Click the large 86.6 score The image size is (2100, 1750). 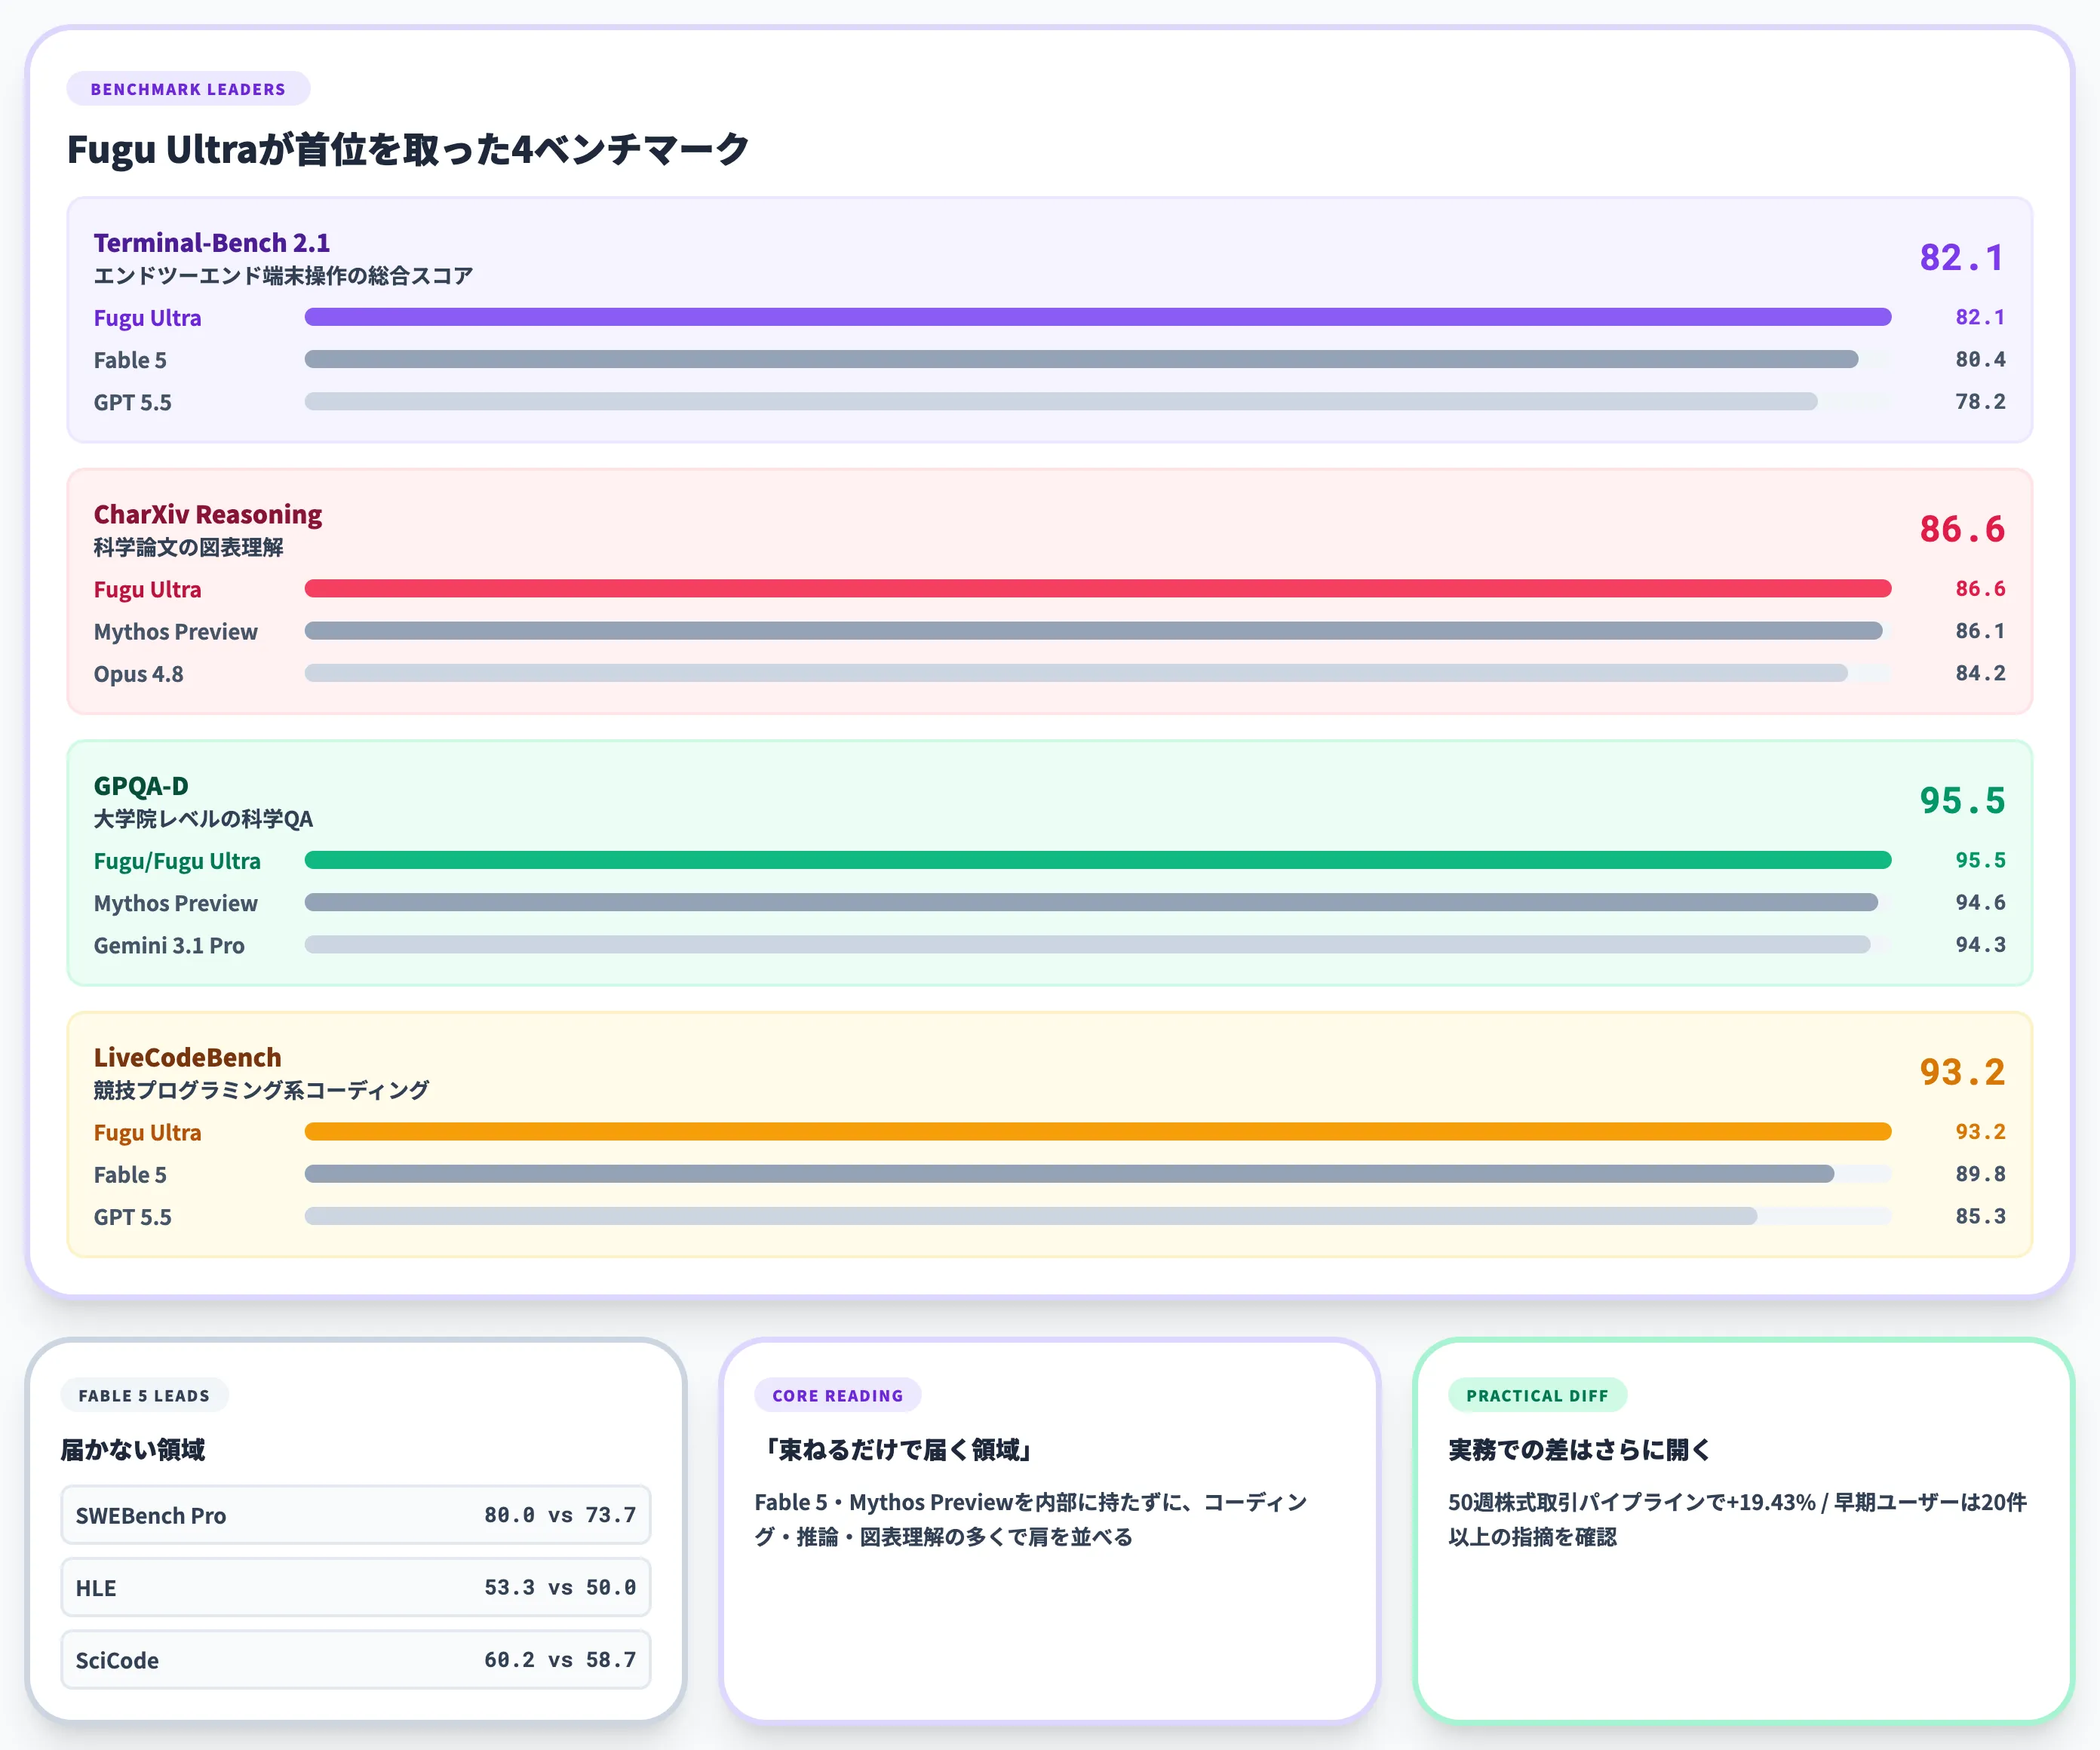point(1962,529)
